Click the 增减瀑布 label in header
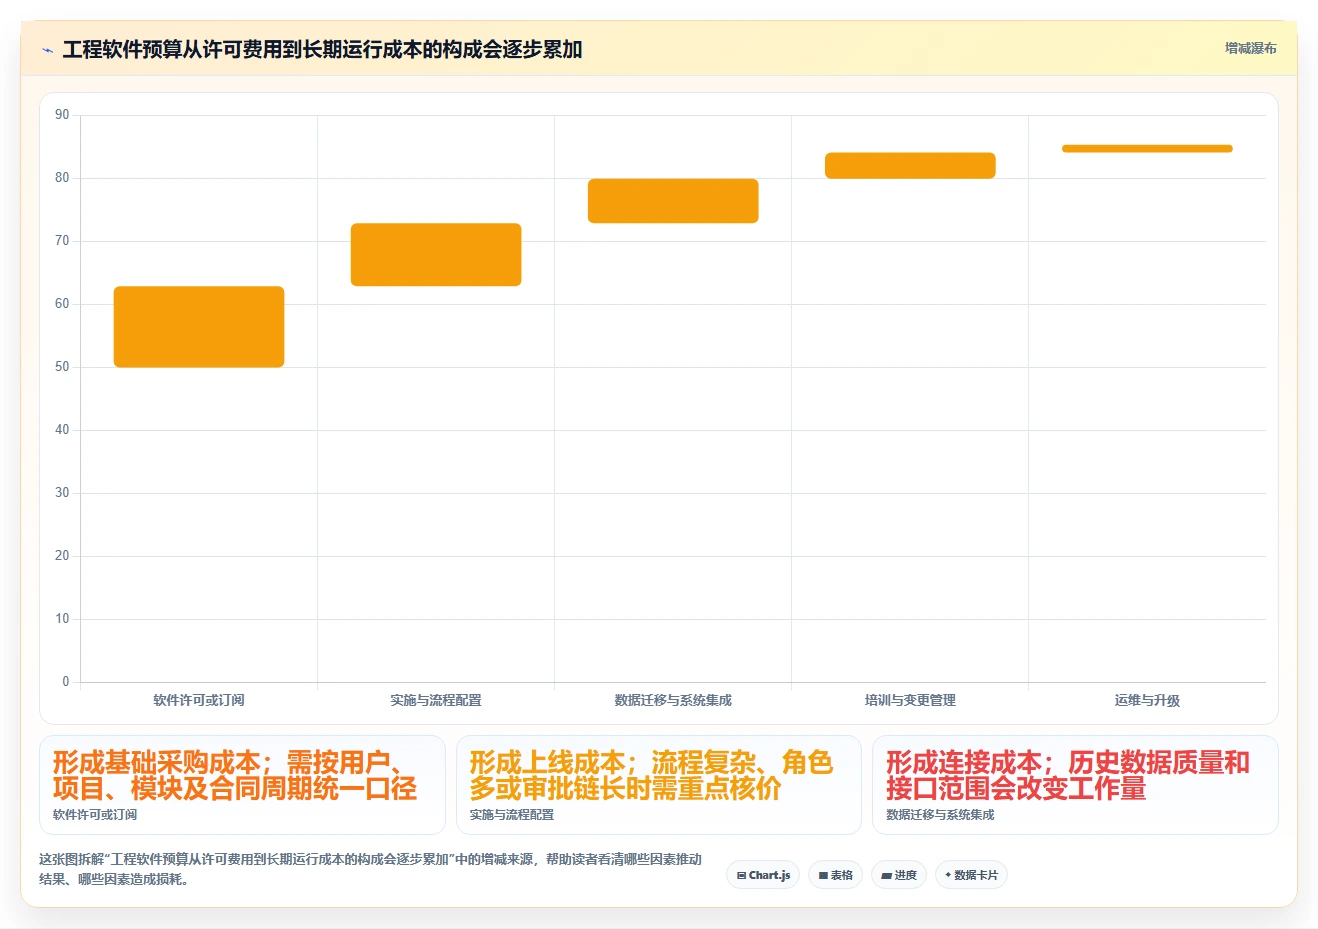Screen dimensions: 1318x929 pyautogui.click(x=1250, y=48)
